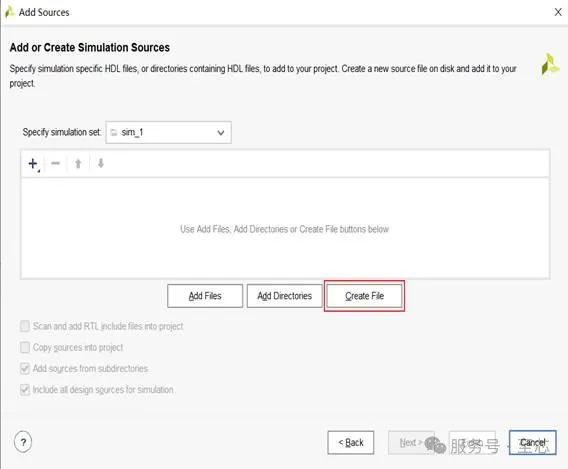Uncheck Include all design sources for simulation
568x469 pixels.
coord(25,390)
